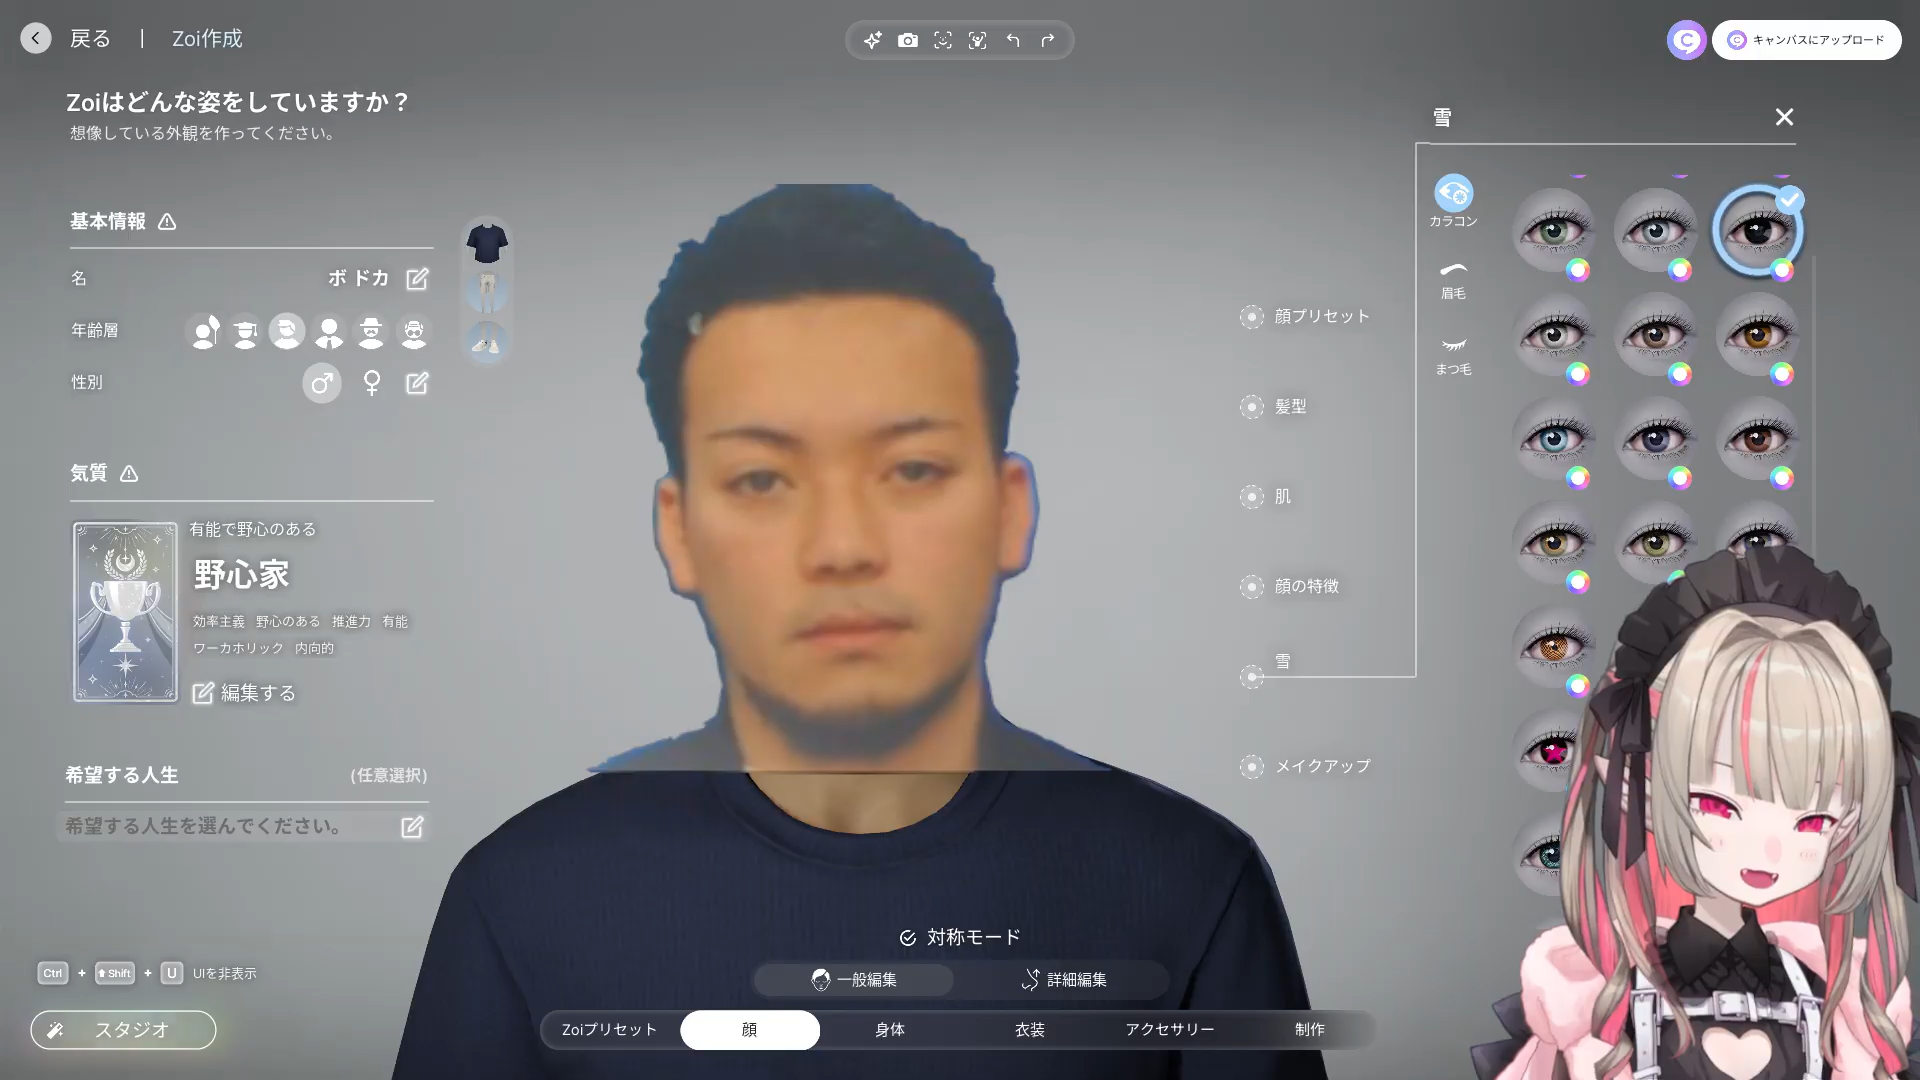
Task: Select the pink star pupil eye preset
Action: tap(1552, 751)
